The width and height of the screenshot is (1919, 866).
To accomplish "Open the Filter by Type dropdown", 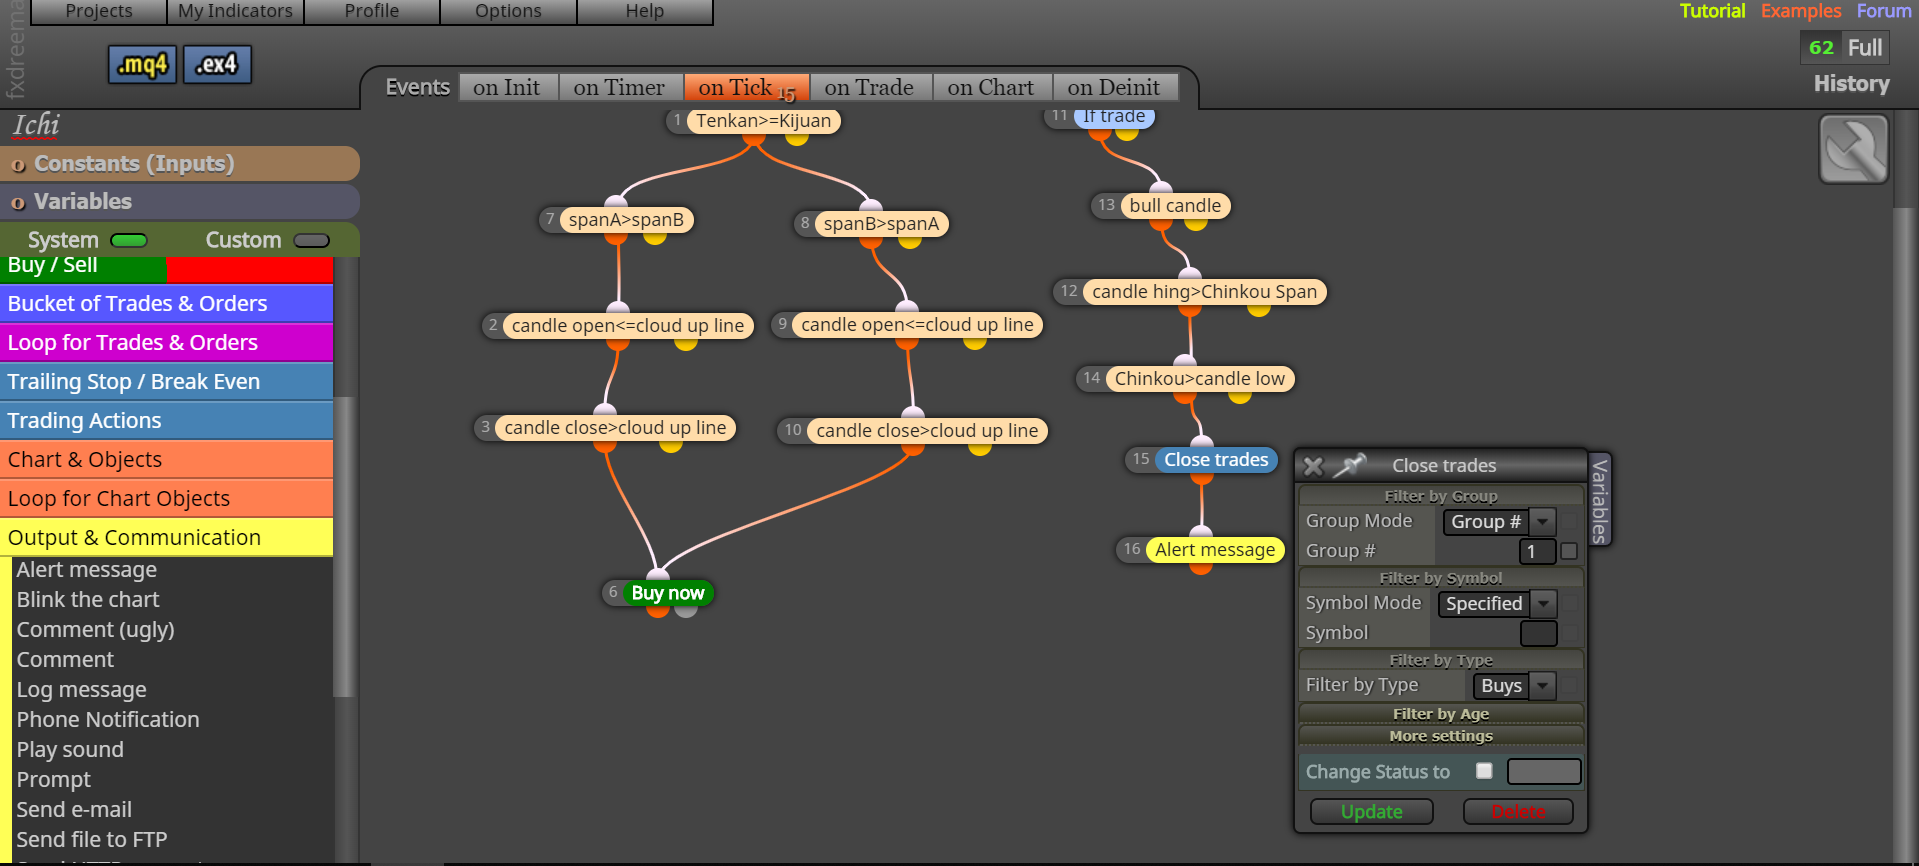I will 1514,685.
